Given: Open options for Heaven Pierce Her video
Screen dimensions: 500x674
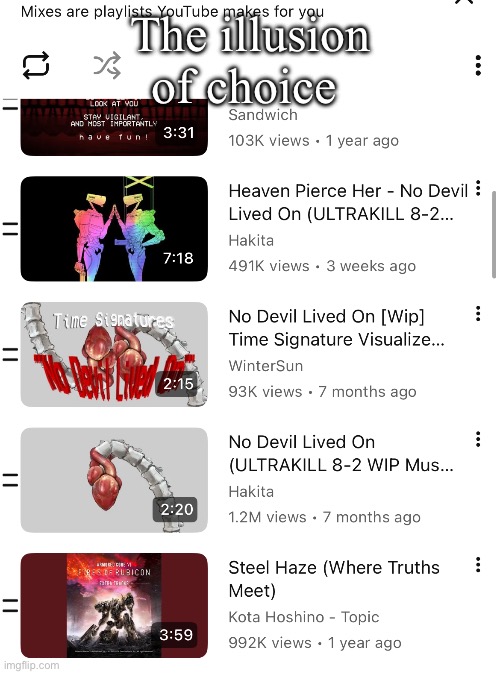Looking at the screenshot, I should (x=478, y=188).
